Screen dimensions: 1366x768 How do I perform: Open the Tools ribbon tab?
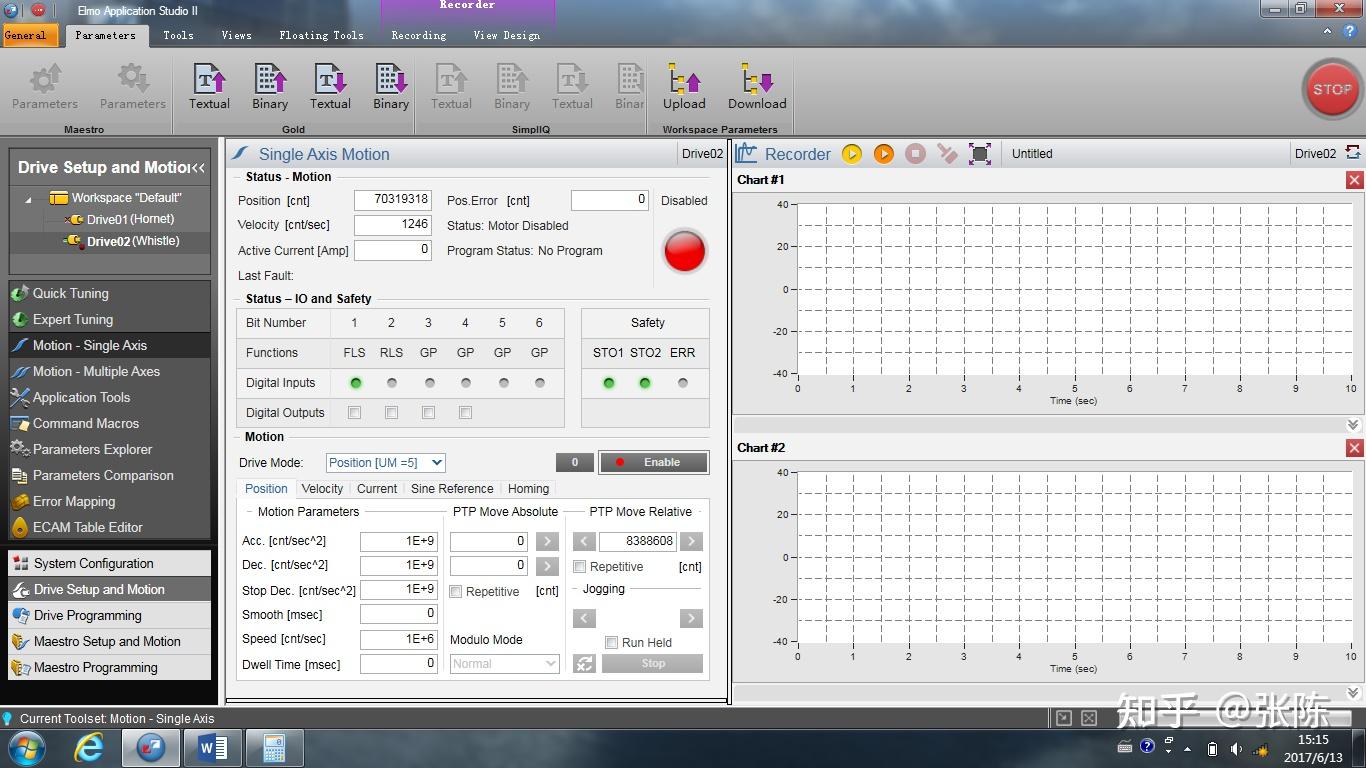[178, 35]
